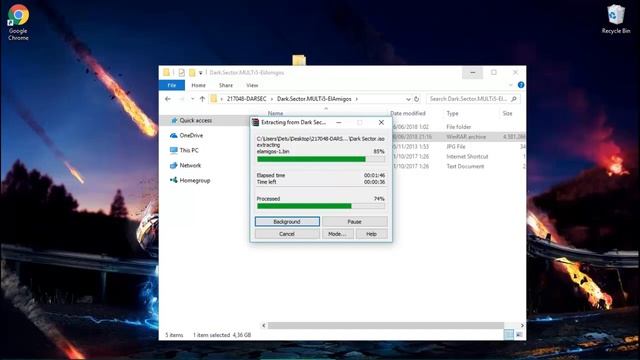Image resolution: width=640 pixels, height=360 pixels.
Task: Close the WinRAR extracting dialog
Action: point(381,122)
